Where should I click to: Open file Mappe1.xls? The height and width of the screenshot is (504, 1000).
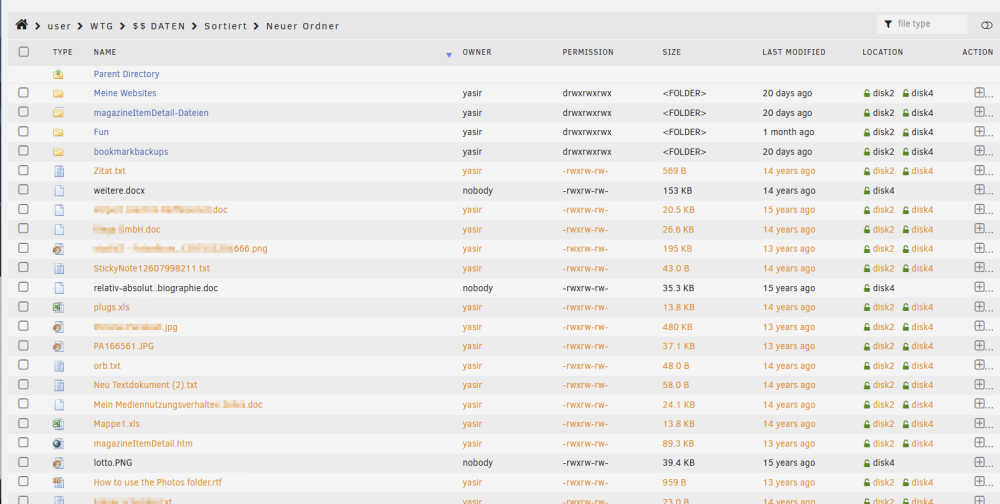tap(116, 424)
